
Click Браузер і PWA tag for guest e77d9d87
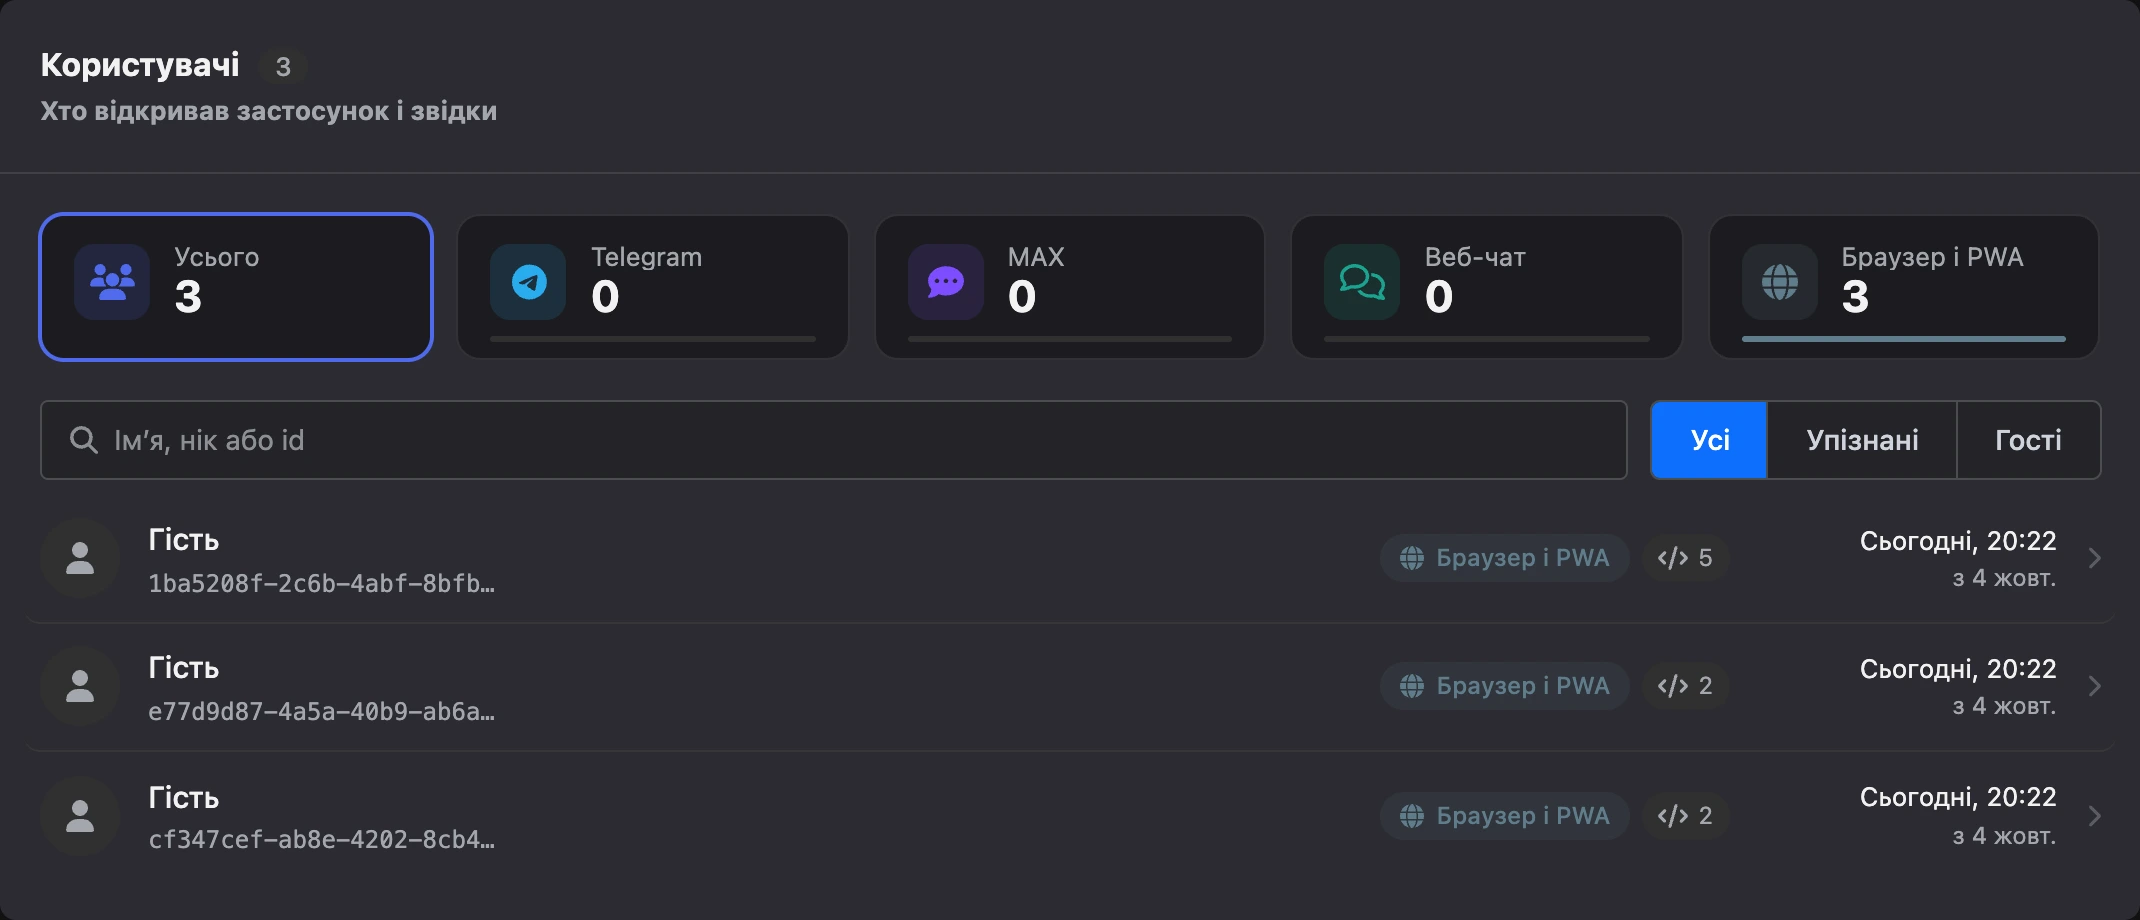click(1505, 686)
